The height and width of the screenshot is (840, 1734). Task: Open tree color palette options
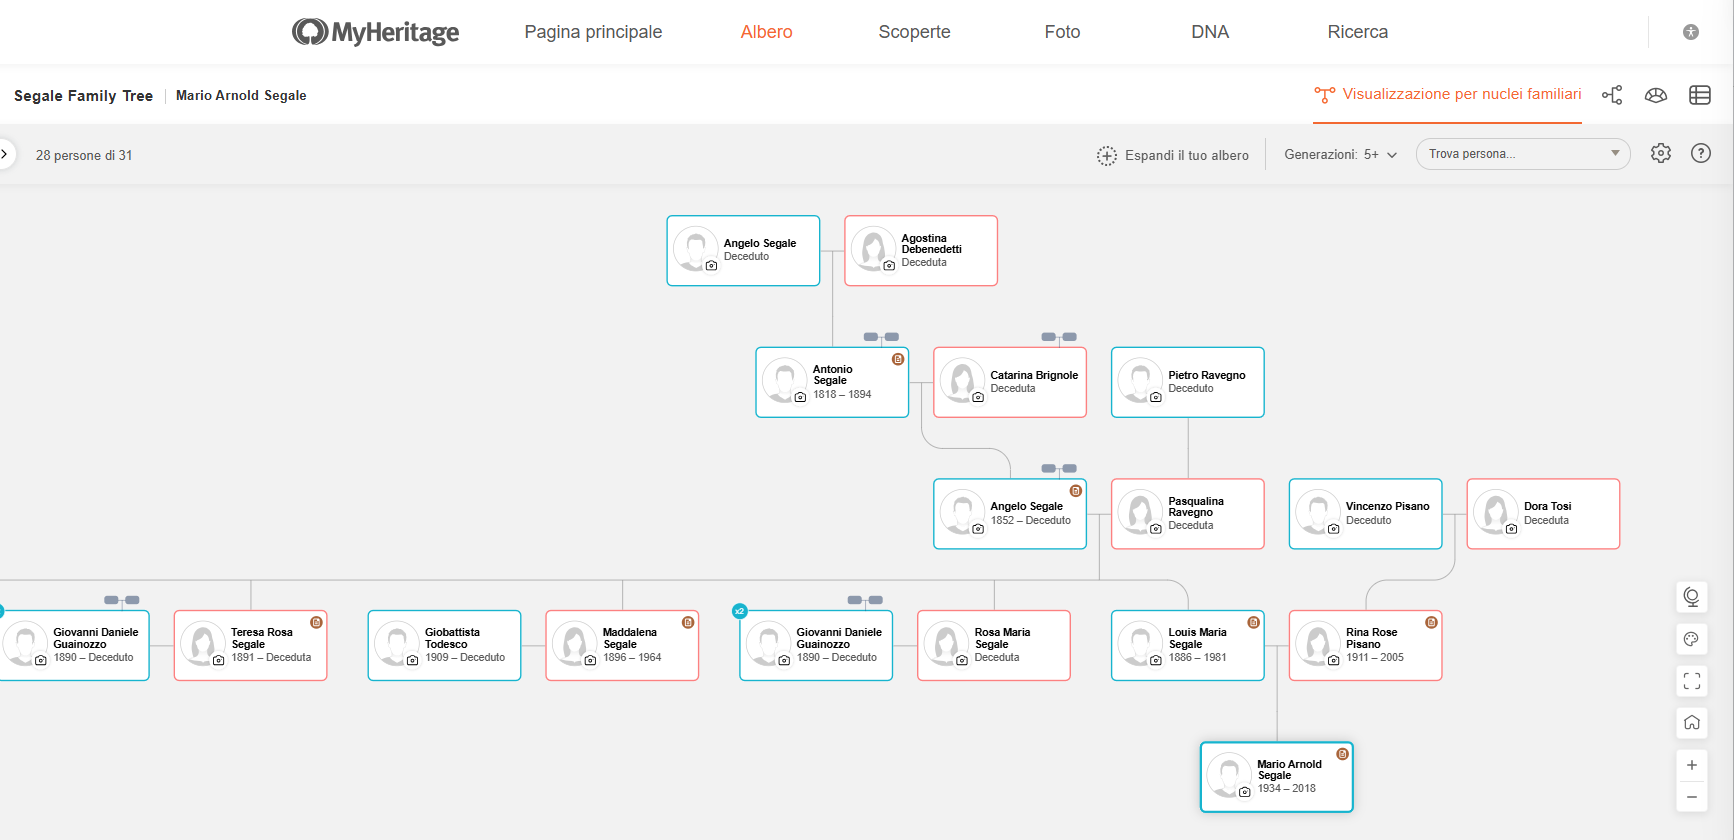pyautogui.click(x=1692, y=639)
